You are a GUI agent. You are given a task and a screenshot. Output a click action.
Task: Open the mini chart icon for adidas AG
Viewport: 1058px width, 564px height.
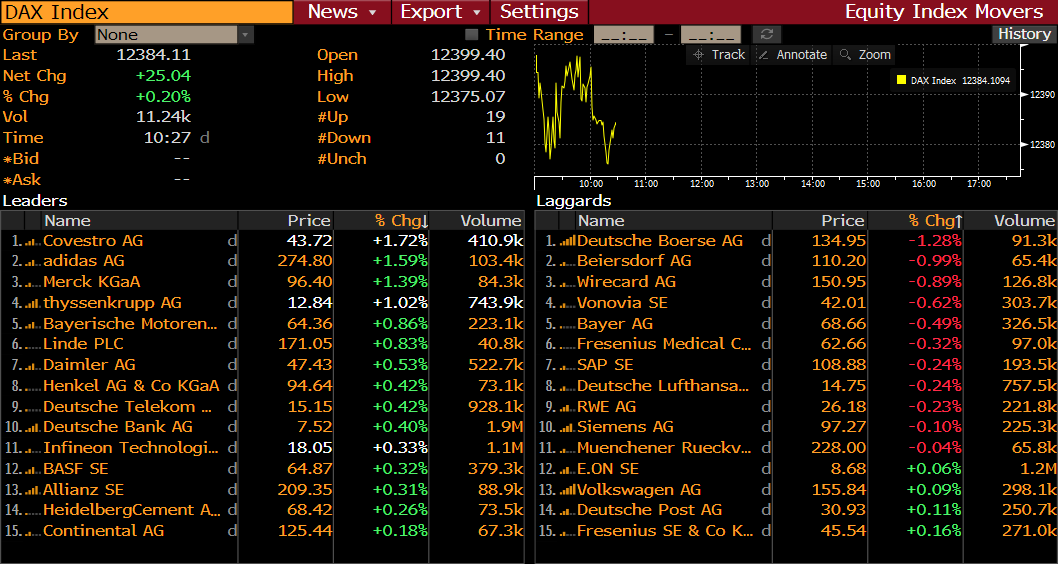click(x=33, y=262)
